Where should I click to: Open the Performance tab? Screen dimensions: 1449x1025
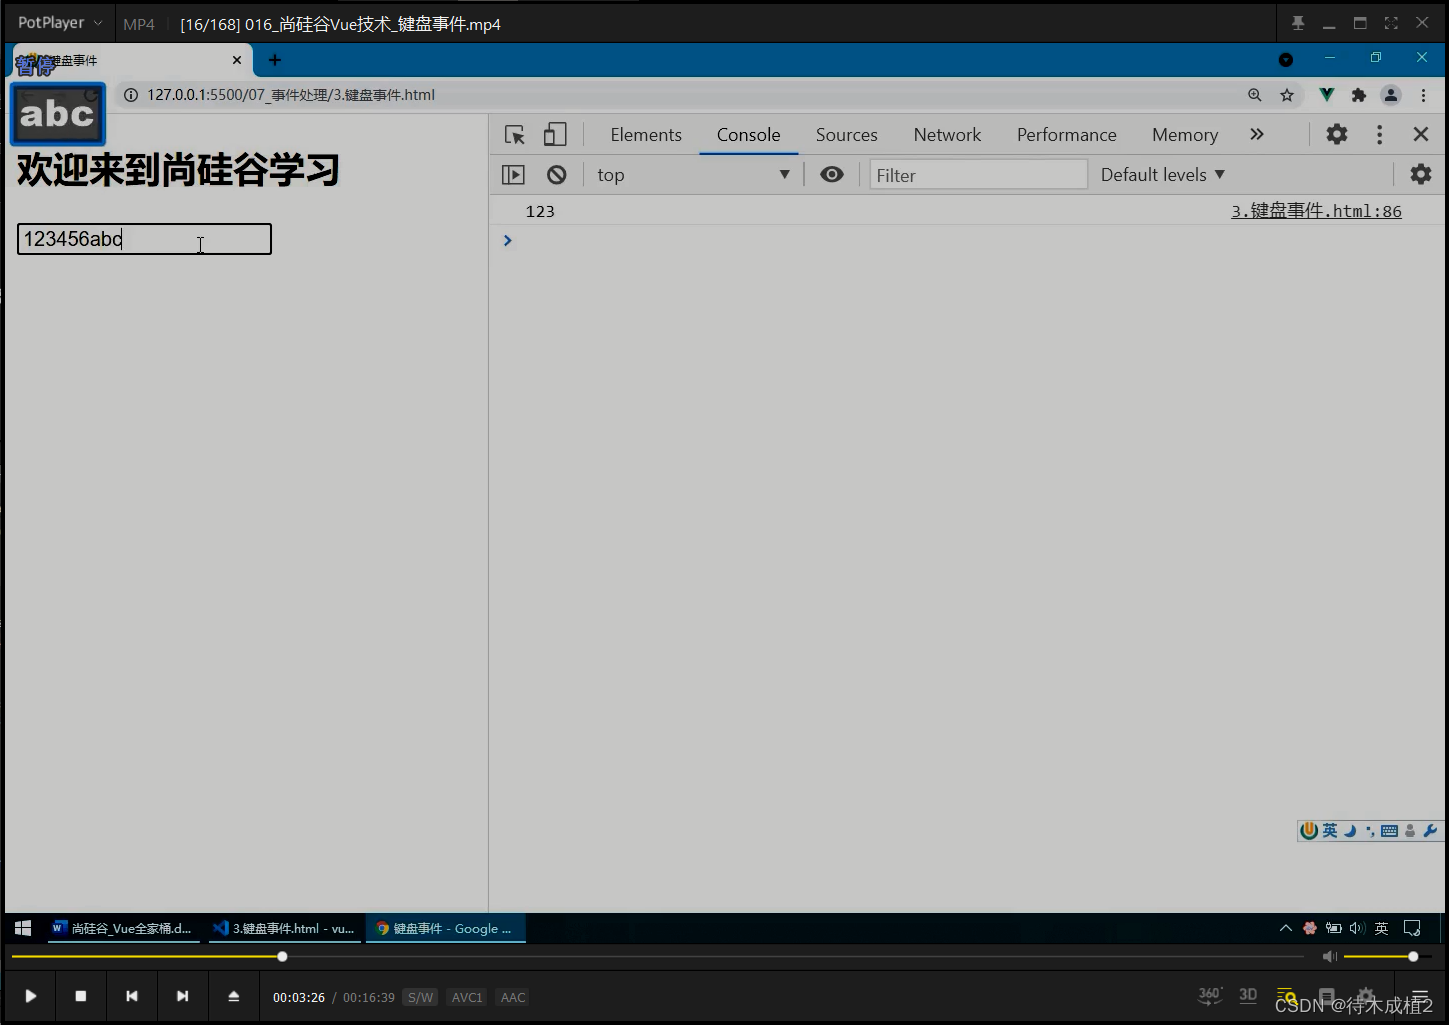click(1066, 135)
